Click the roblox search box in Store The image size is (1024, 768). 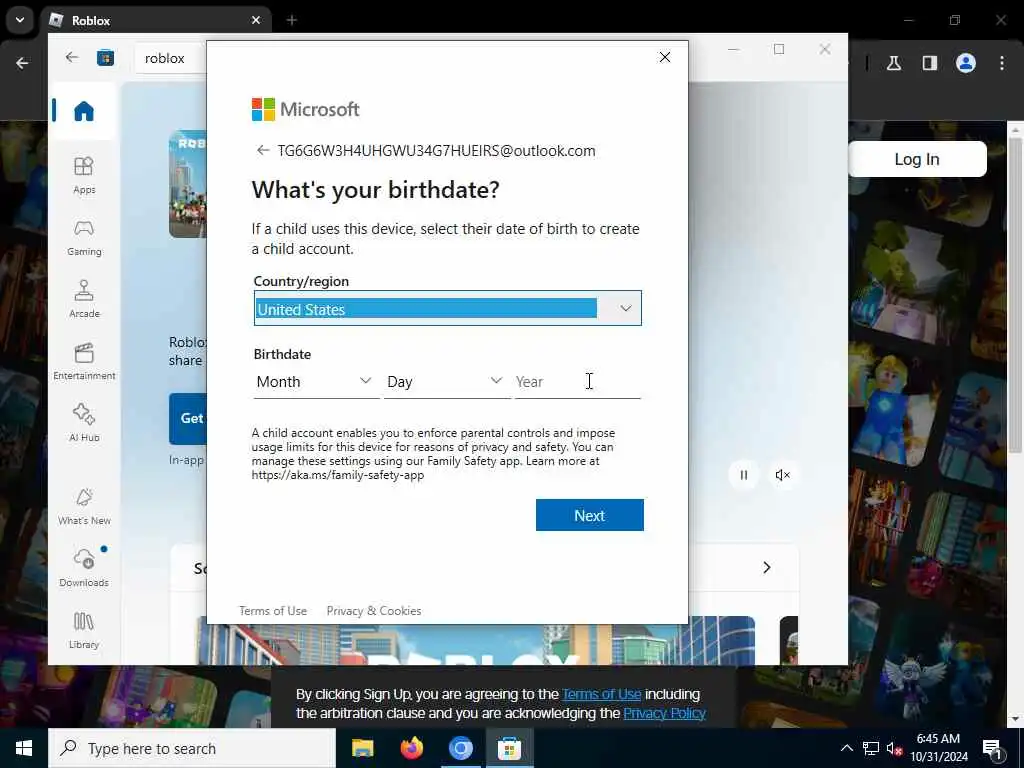(171, 58)
